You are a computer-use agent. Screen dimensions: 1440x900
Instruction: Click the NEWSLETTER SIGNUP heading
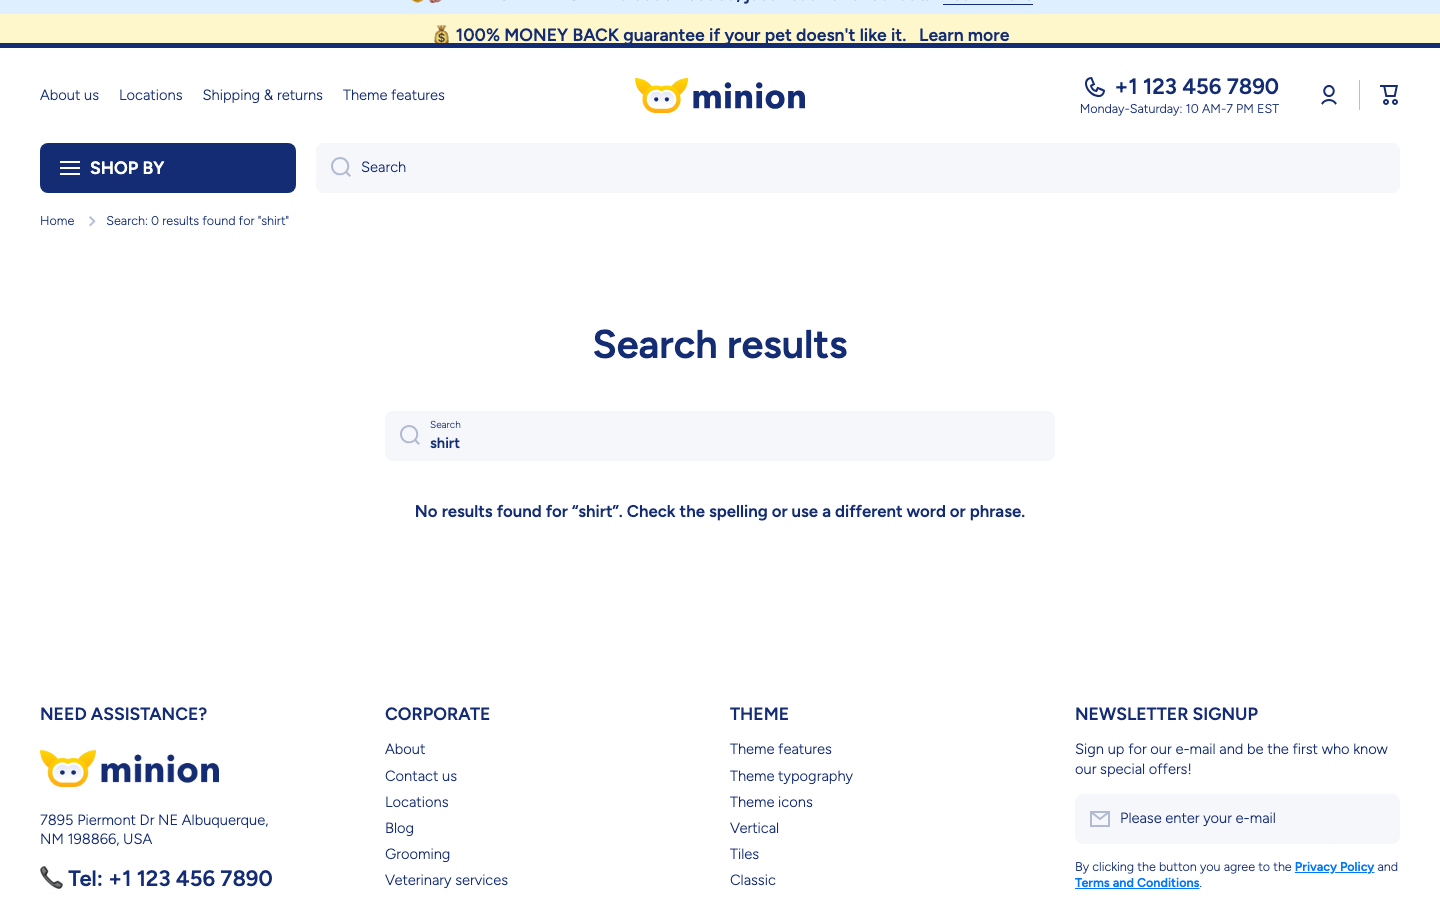point(1166,714)
